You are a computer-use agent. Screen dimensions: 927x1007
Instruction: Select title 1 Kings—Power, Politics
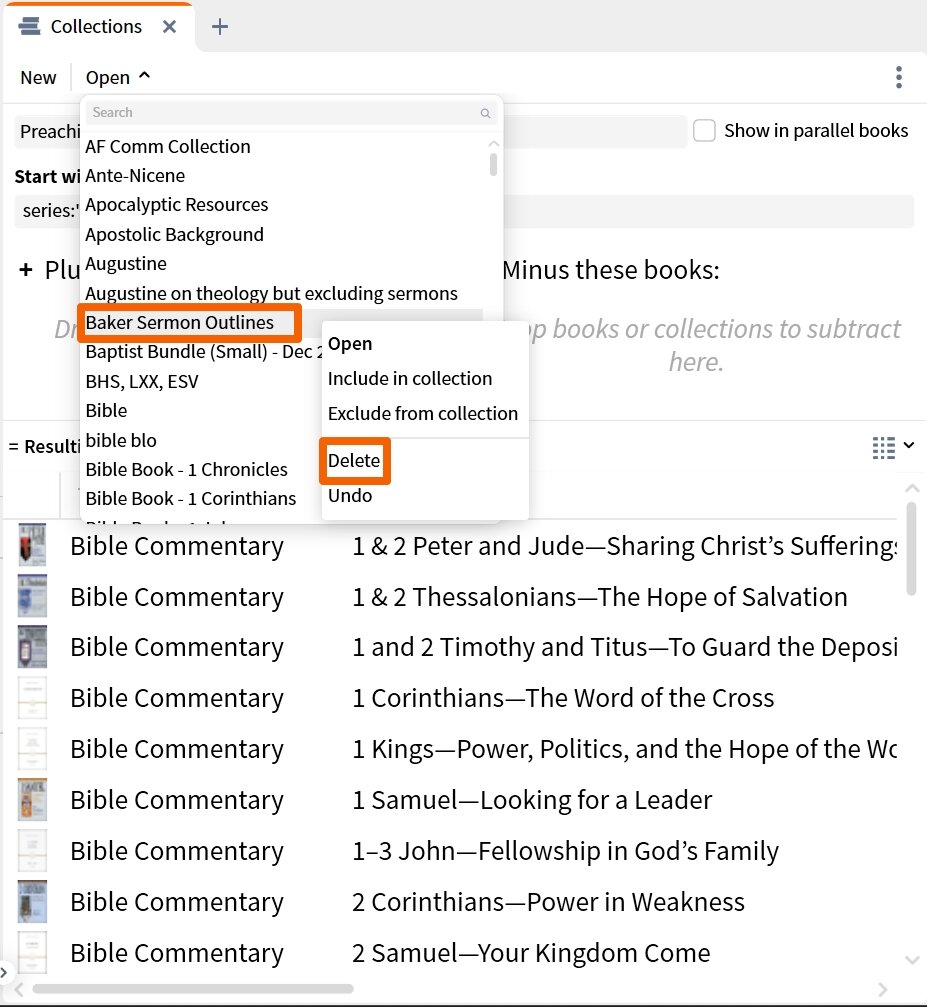pyautogui.click(x=624, y=749)
